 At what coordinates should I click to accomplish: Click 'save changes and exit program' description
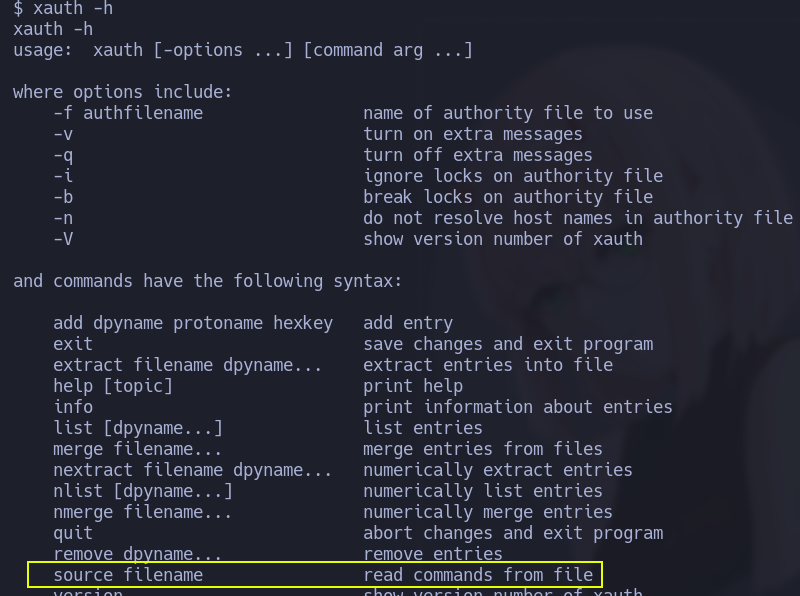(508, 344)
